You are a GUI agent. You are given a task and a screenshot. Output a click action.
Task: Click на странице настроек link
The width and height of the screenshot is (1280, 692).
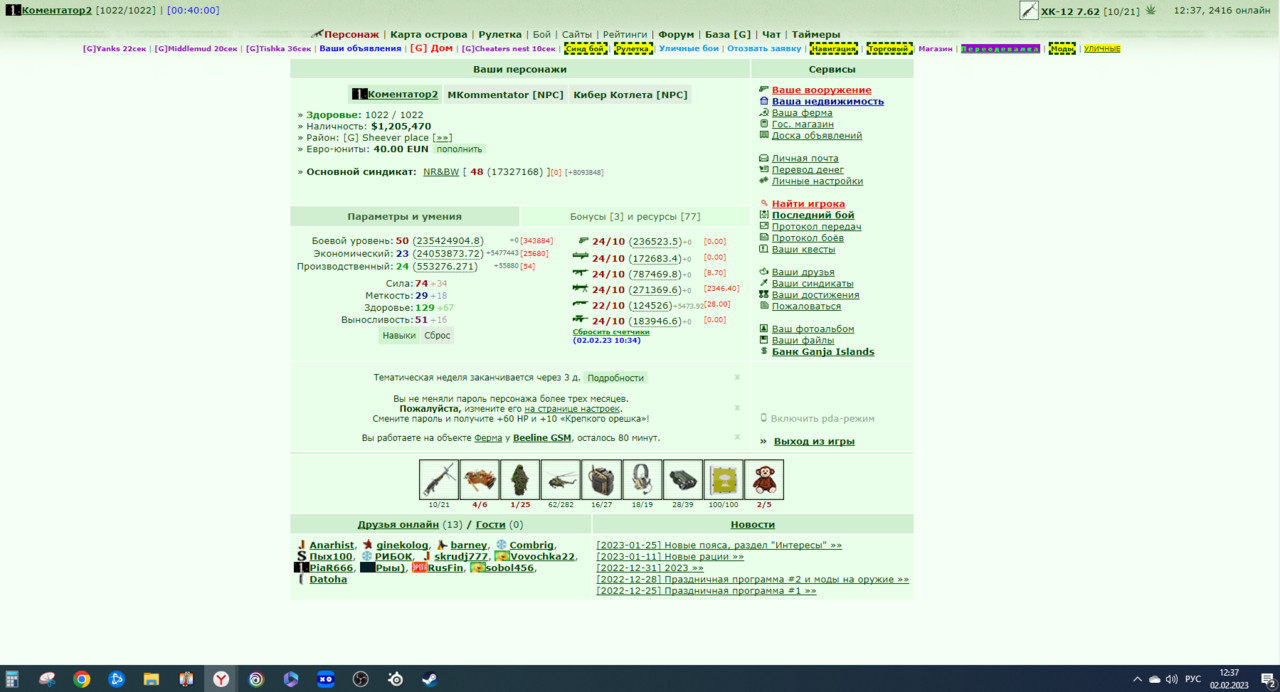pos(572,409)
